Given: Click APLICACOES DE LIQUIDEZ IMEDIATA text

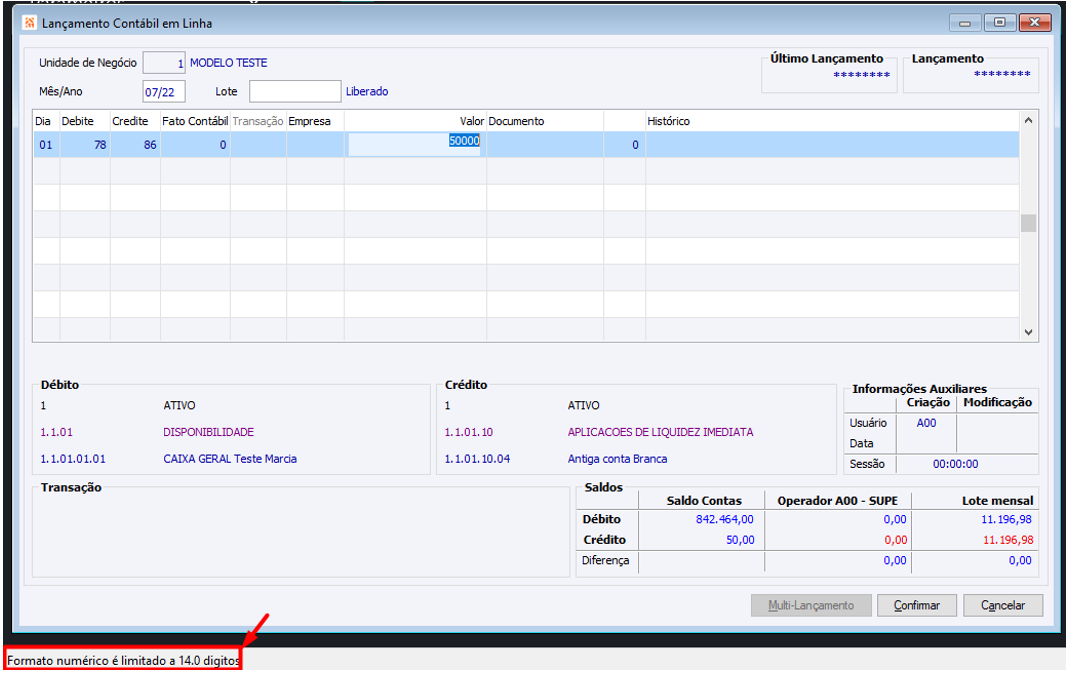Looking at the screenshot, I should (660, 432).
